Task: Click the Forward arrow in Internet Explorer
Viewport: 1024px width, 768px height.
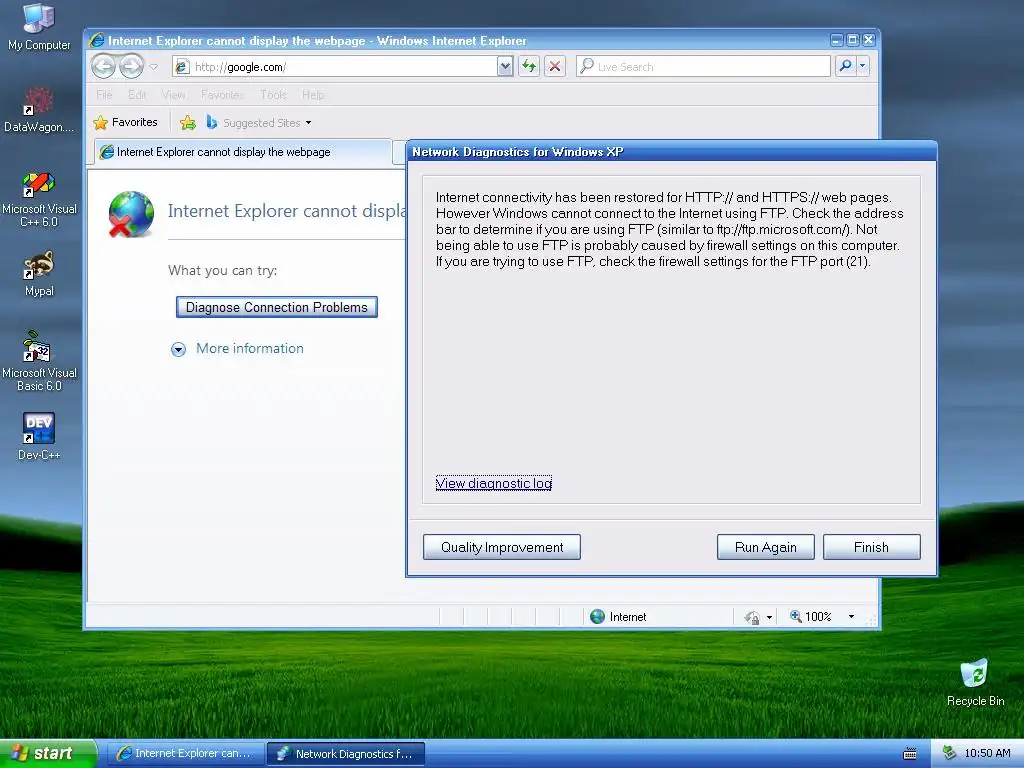Action: (131, 66)
